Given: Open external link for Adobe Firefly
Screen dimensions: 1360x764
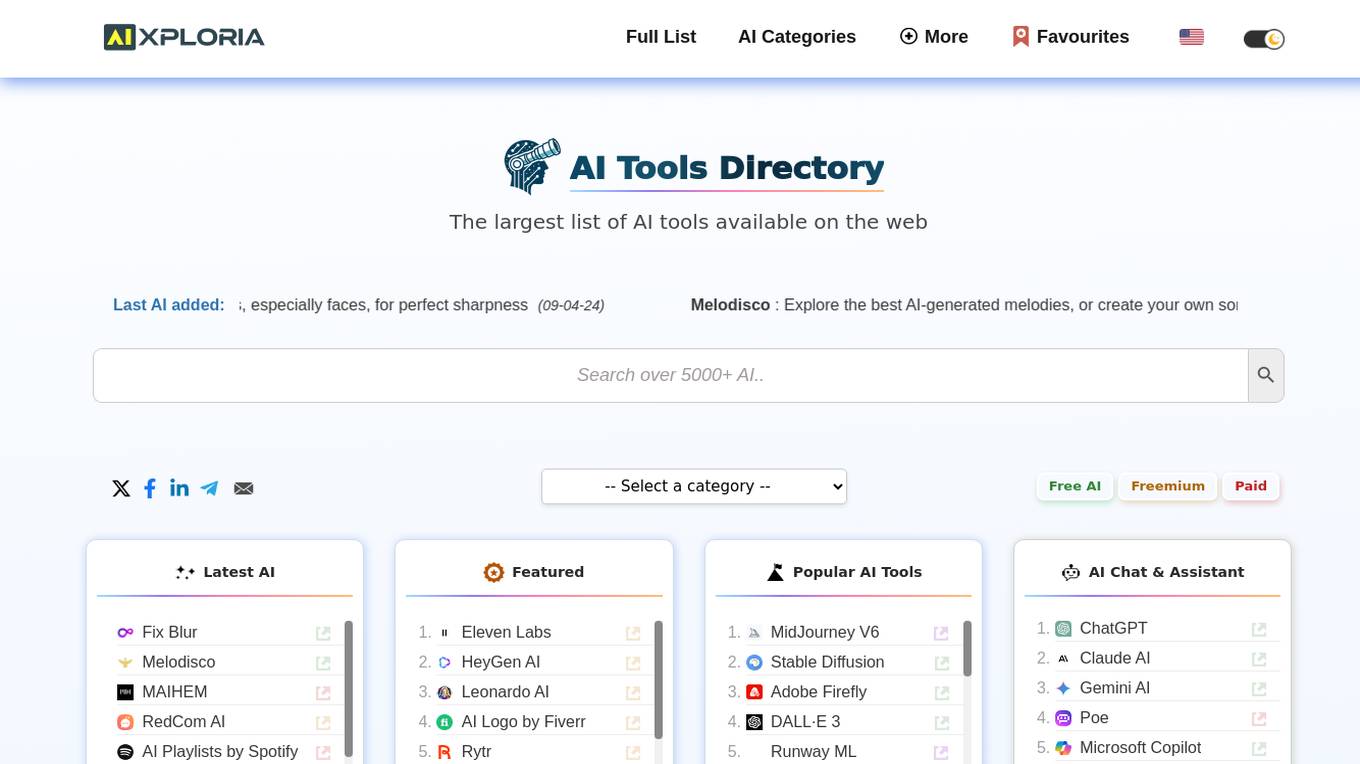Looking at the screenshot, I should click(941, 693).
